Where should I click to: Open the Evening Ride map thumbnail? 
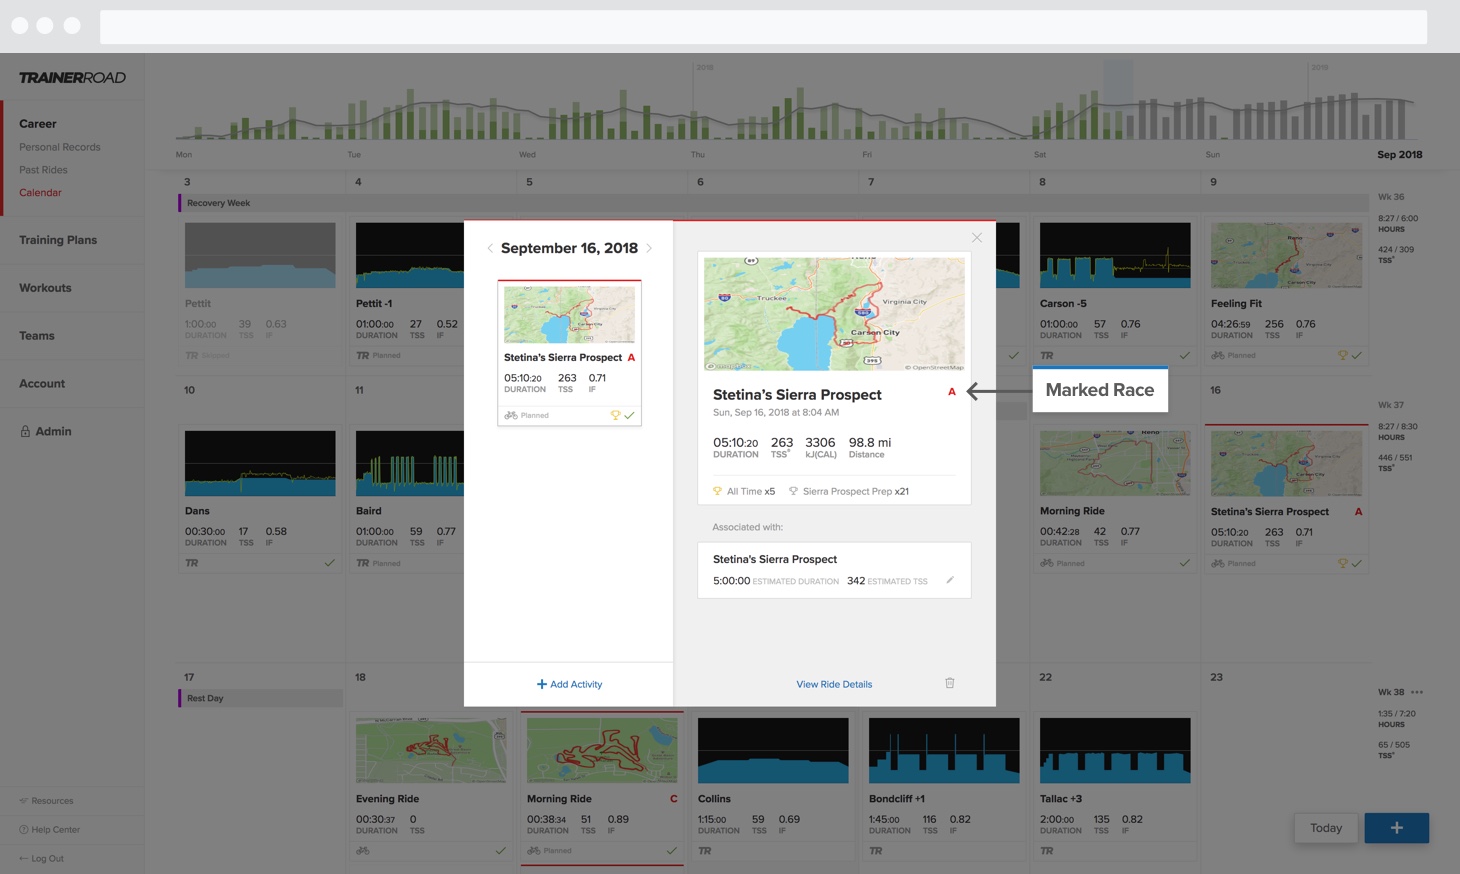click(x=431, y=750)
